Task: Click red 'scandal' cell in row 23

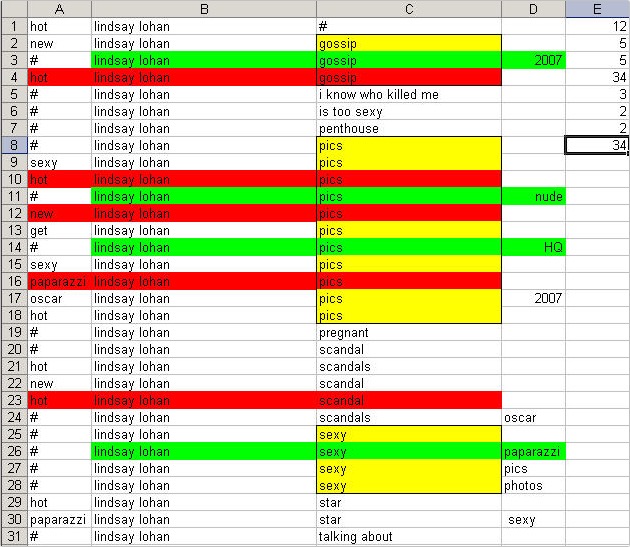Action: pos(409,400)
